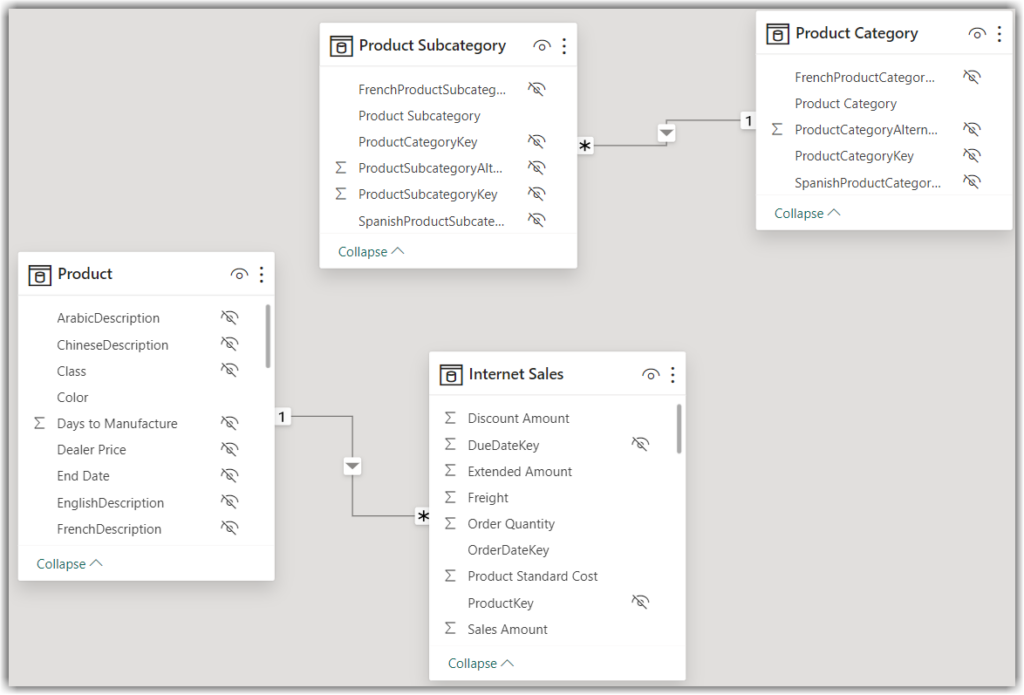
Task: Unhide the ArabicDescription field
Action: click(x=229, y=318)
